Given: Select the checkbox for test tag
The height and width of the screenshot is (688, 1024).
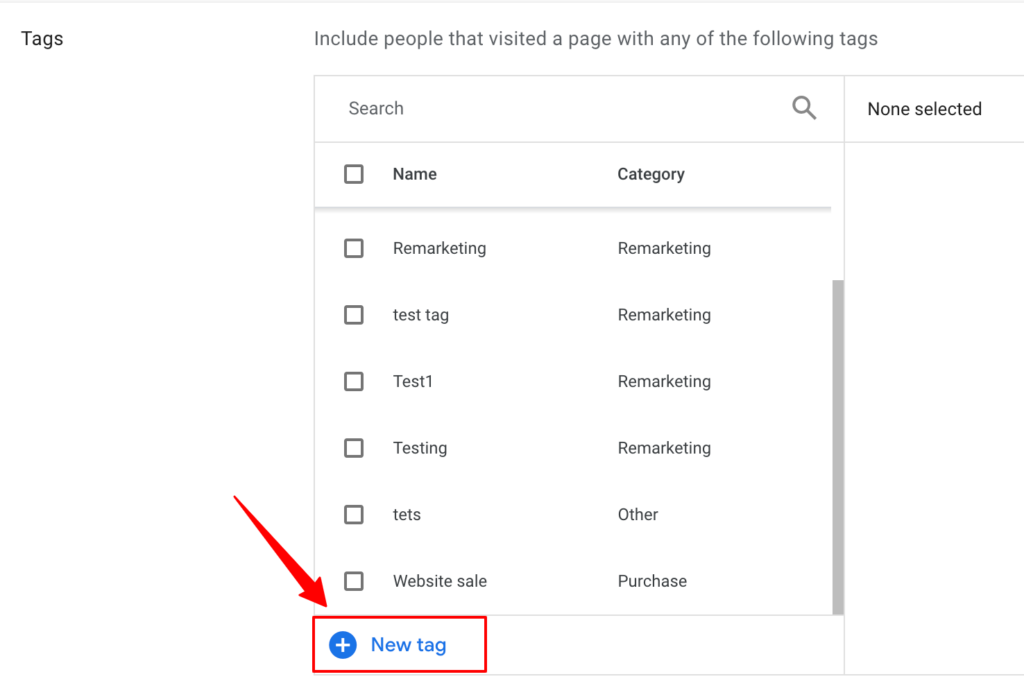Looking at the screenshot, I should point(353,314).
